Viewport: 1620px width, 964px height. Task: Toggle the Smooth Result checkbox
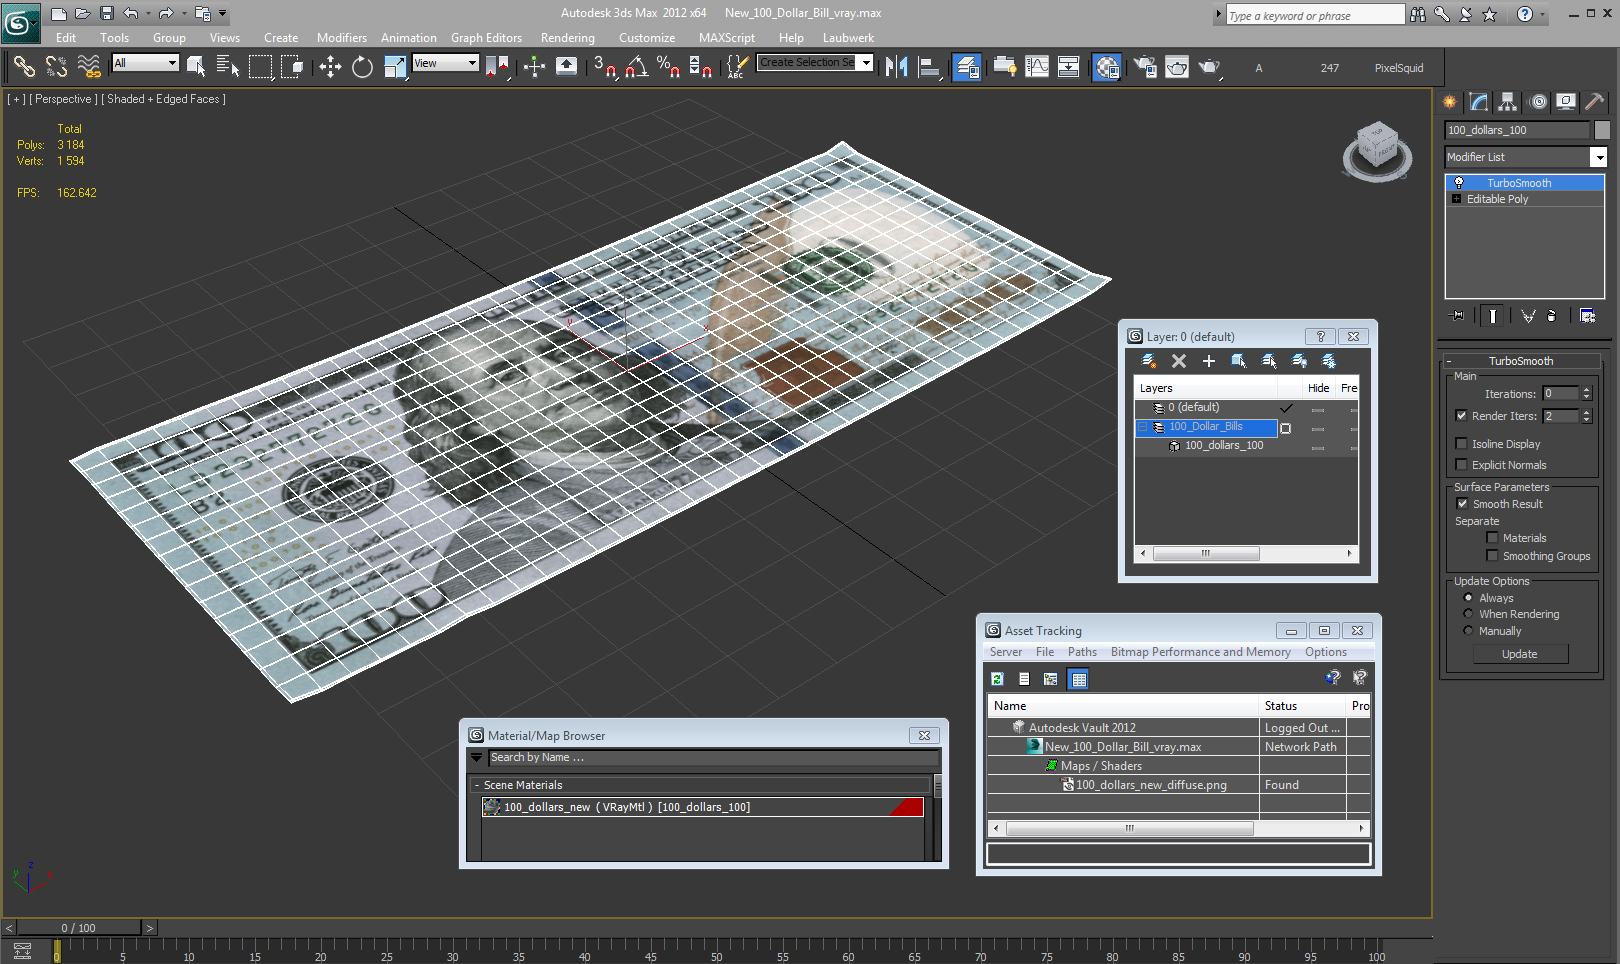(x=1462, y=504)
